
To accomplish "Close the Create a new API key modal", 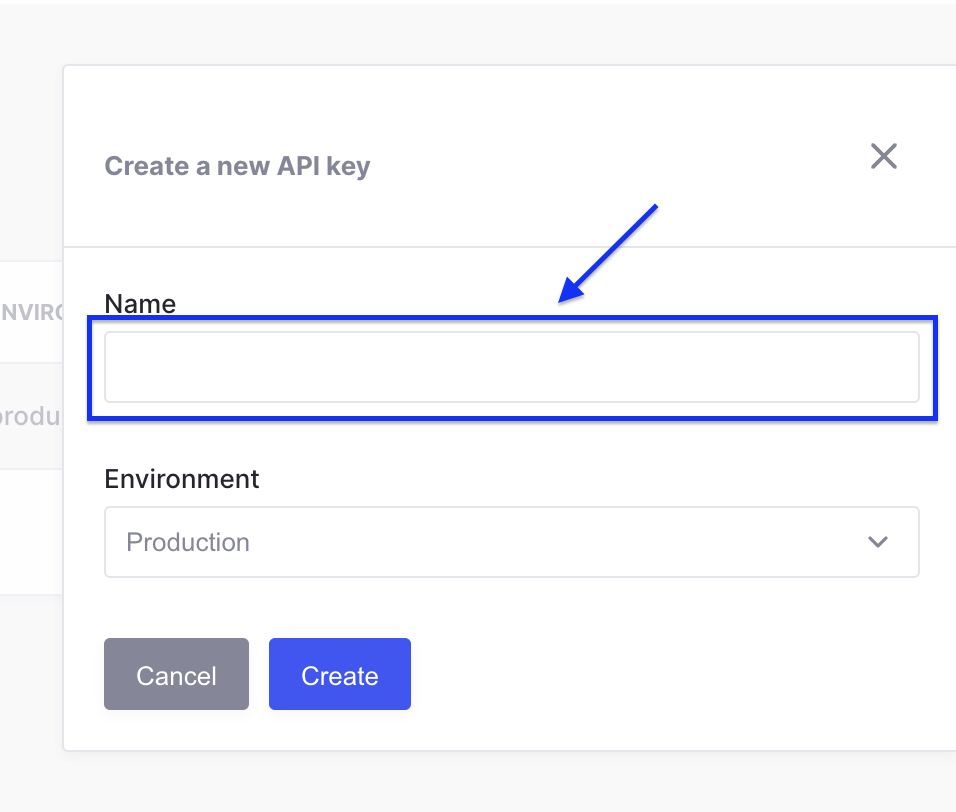I will [884, 157].
